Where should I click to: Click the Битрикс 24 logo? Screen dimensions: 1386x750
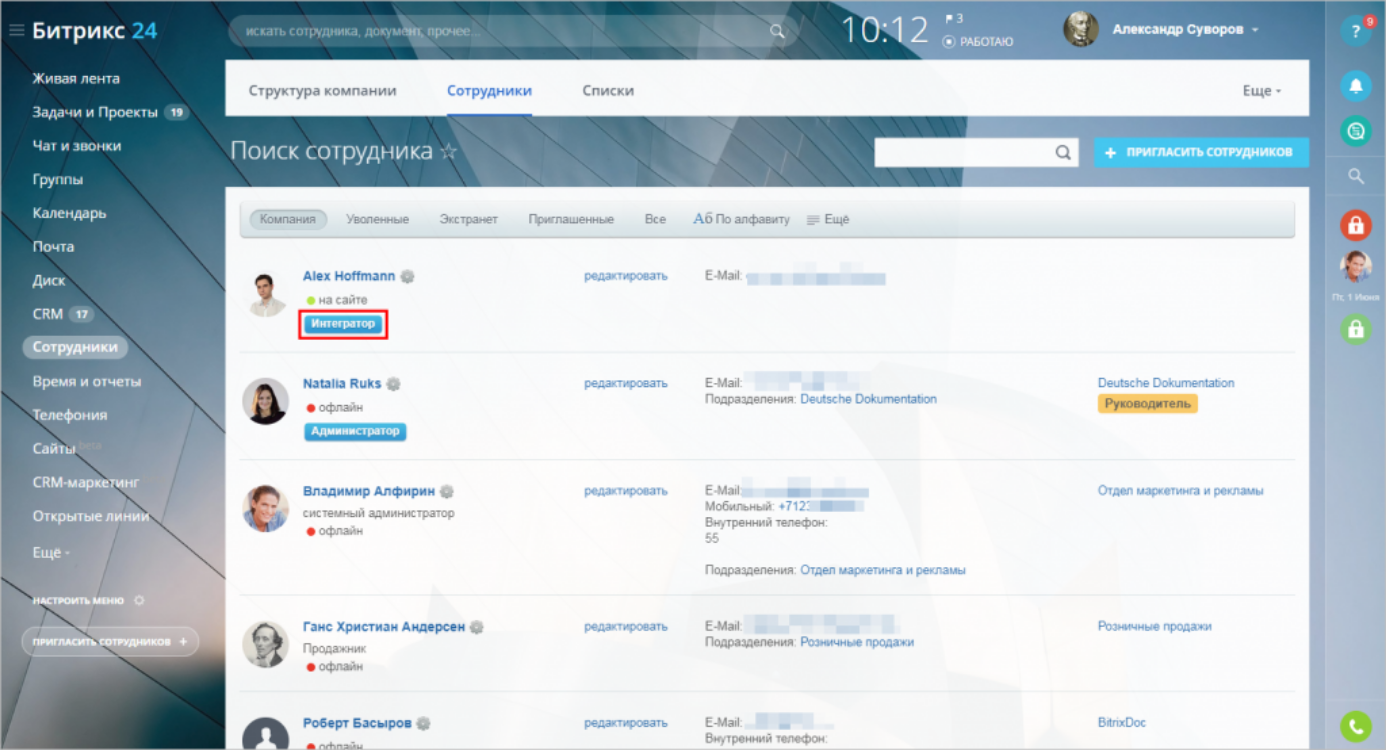tap(94, 31)
